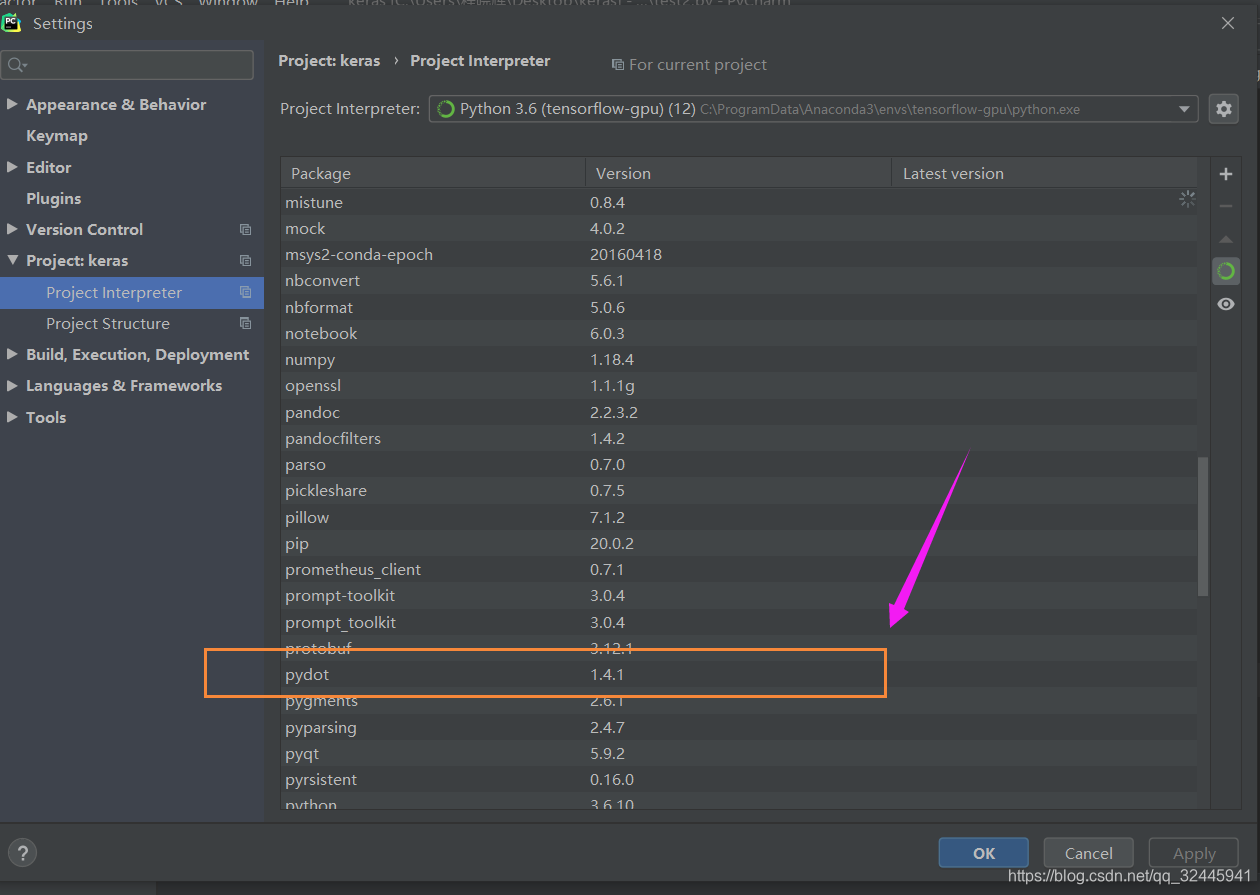Click copy icon beside Version Control
Image resolution: width=1260 pixels, height=895 pixels.
(x=245, y=230)
